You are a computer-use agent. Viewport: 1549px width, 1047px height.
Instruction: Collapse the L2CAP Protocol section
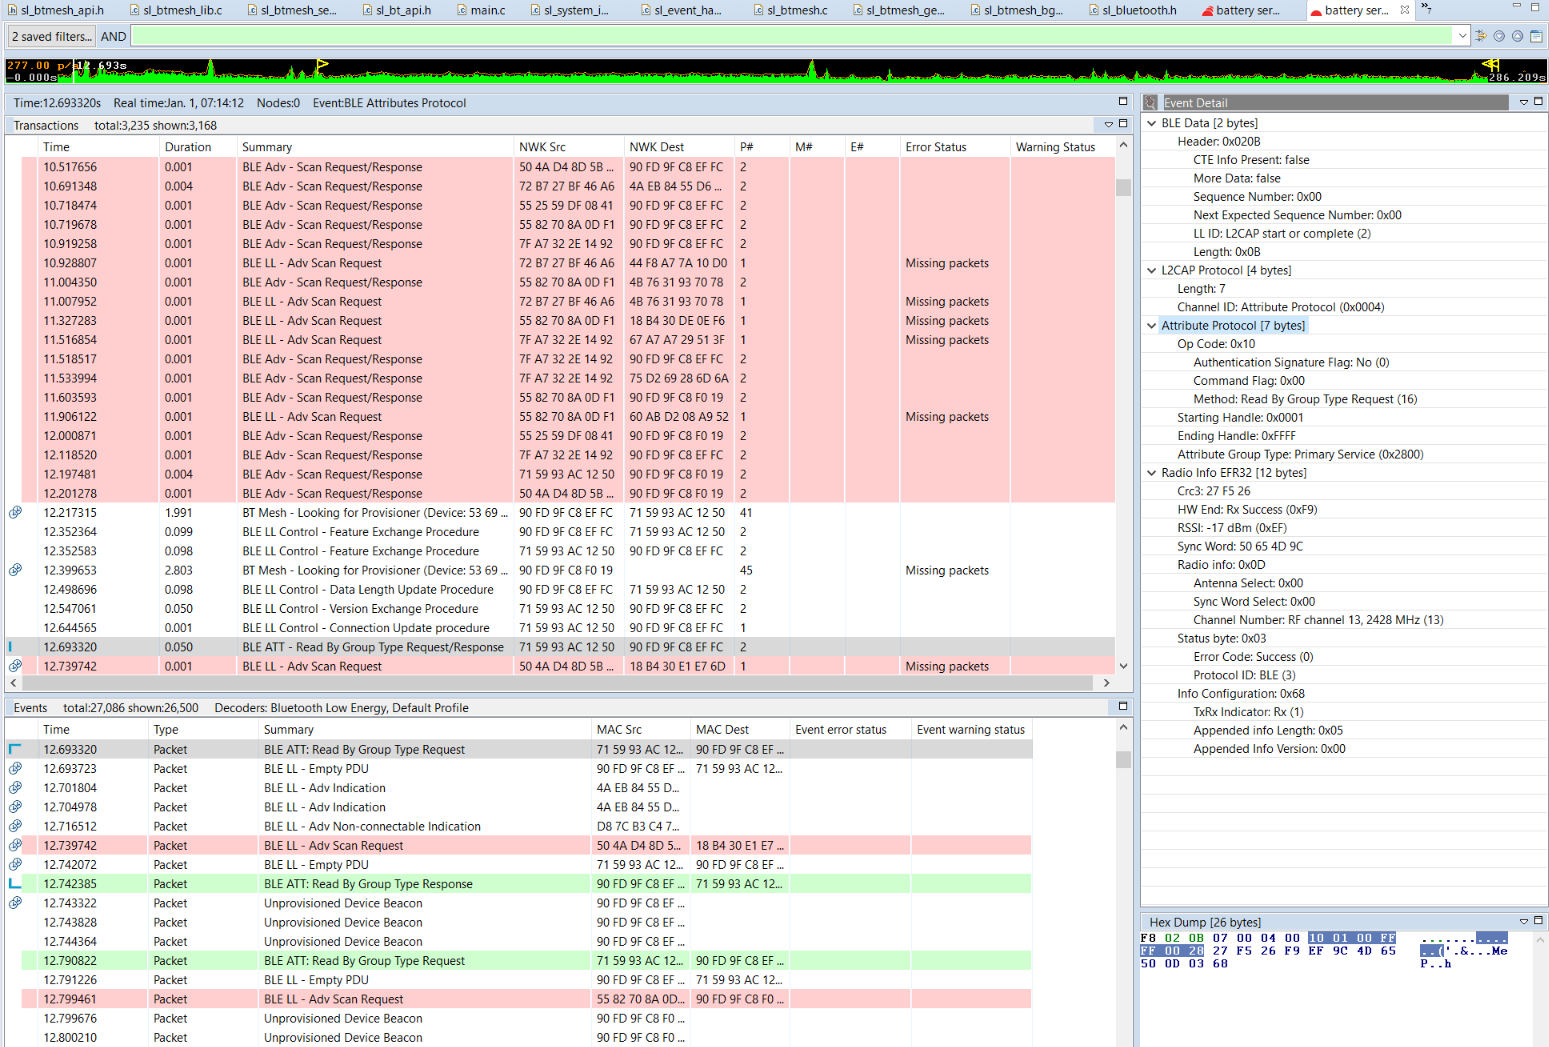pyautogui.click(x=1151, y=270)
